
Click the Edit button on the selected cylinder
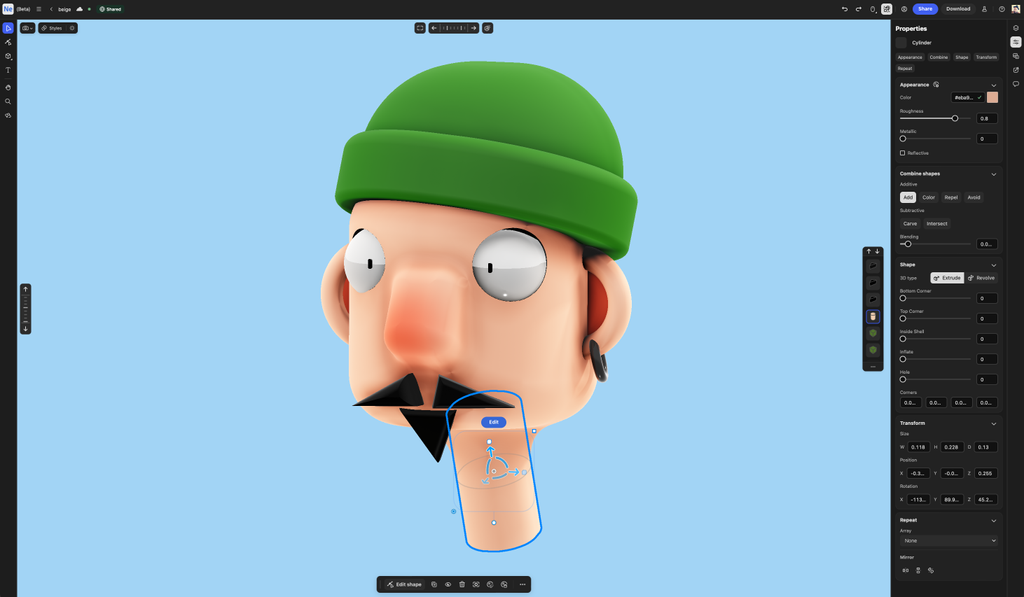(x=495, y=422)
